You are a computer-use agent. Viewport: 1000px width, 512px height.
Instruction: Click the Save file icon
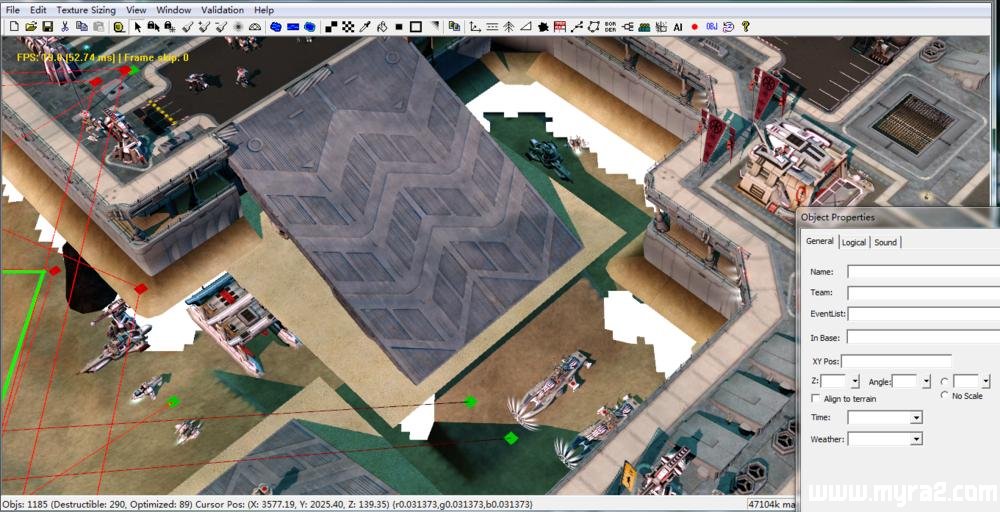tap(47, 27)
